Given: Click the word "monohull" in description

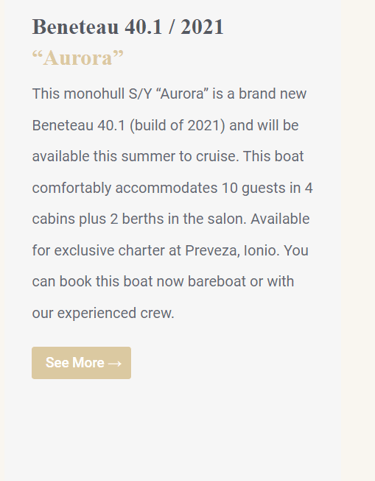Looking at the screenshot, I should pyautogui.click(x=94, y=94).
